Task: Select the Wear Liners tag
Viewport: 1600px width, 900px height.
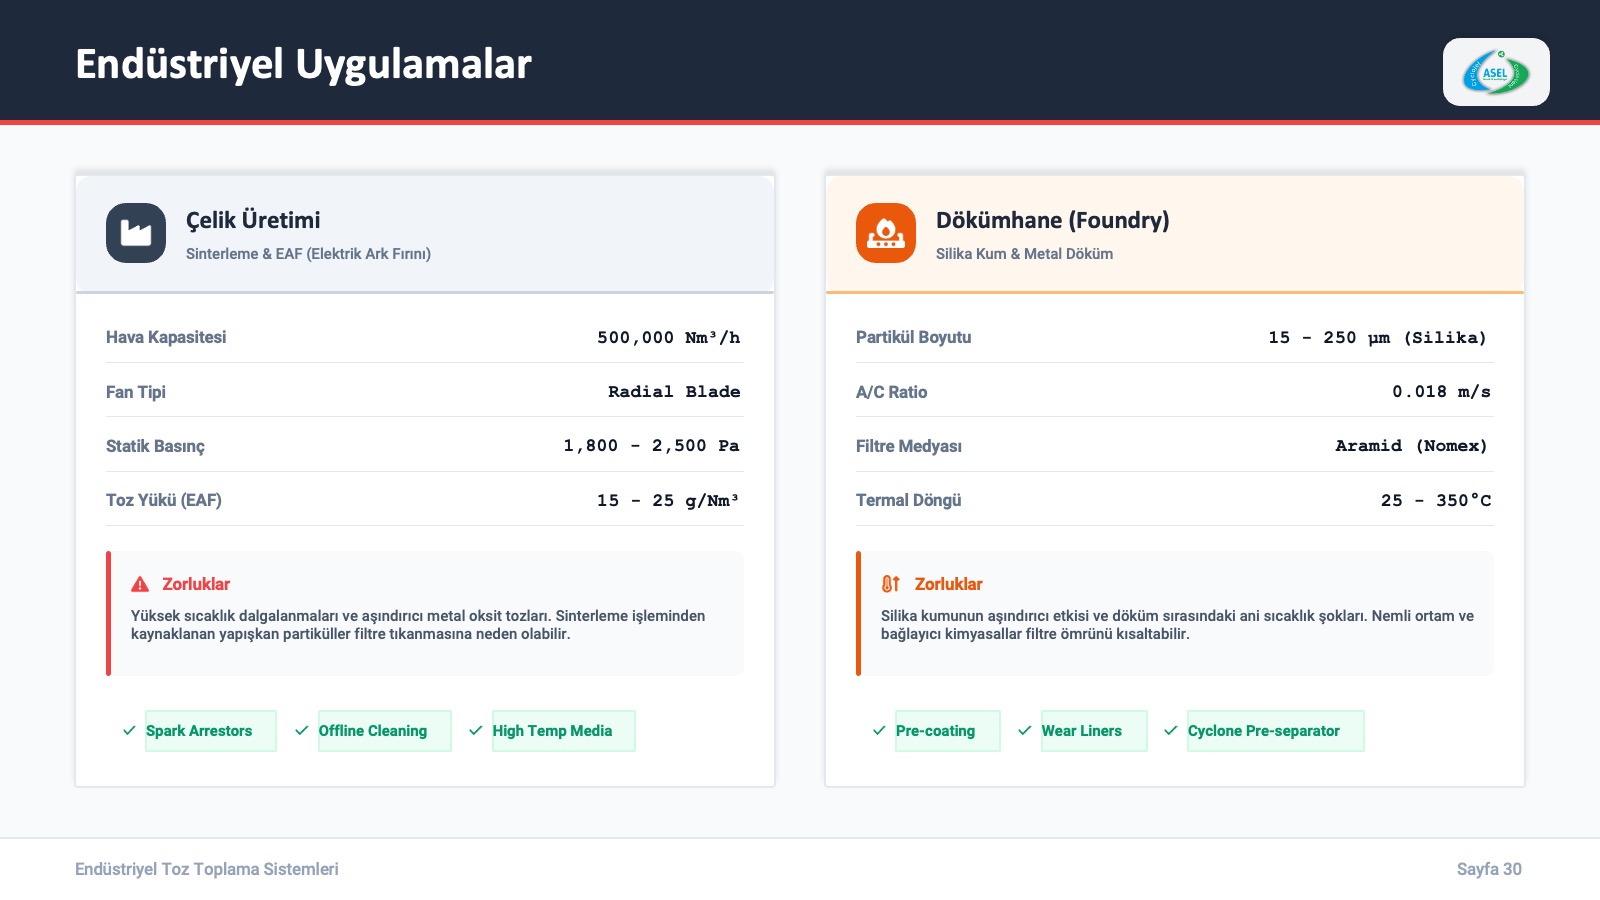Action: (x=1093, y=731)
